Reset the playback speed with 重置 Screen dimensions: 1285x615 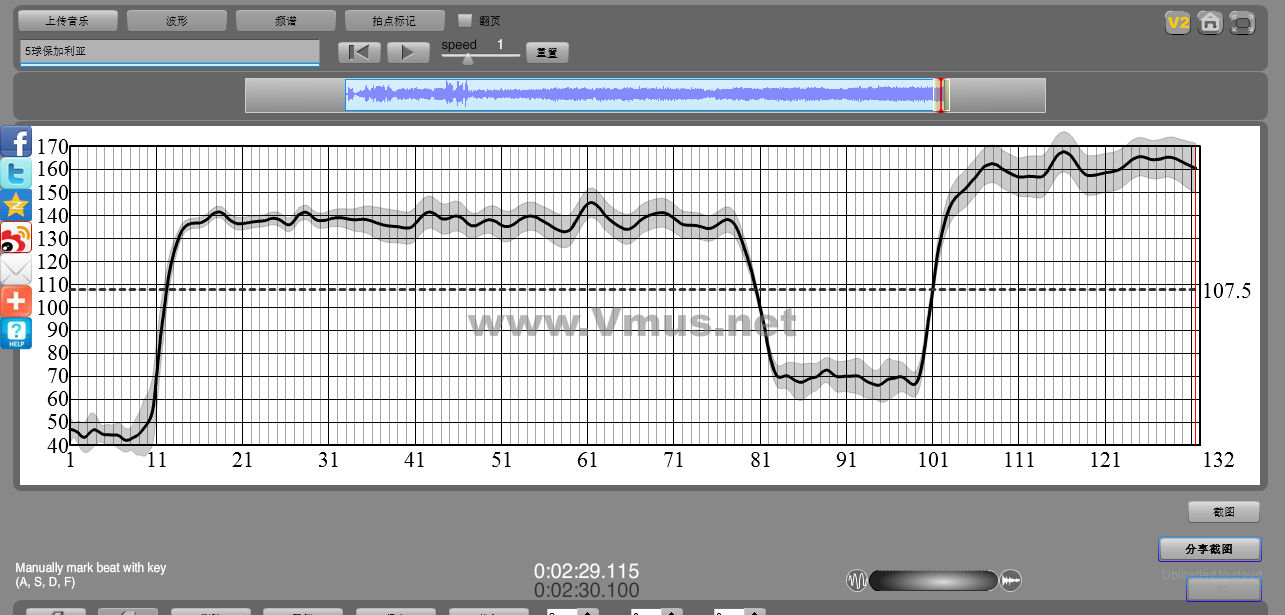tap(547, 53)
